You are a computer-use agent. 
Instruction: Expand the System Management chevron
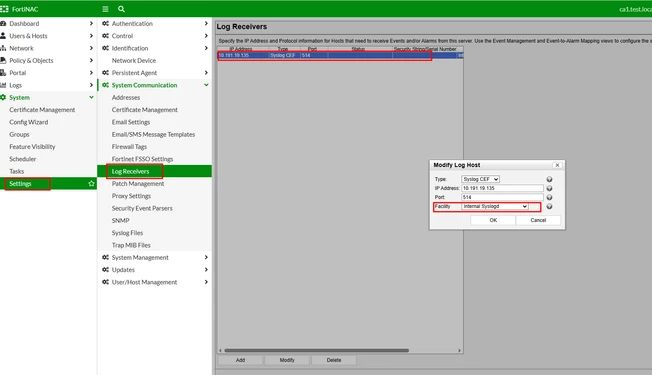pos(206,257)
